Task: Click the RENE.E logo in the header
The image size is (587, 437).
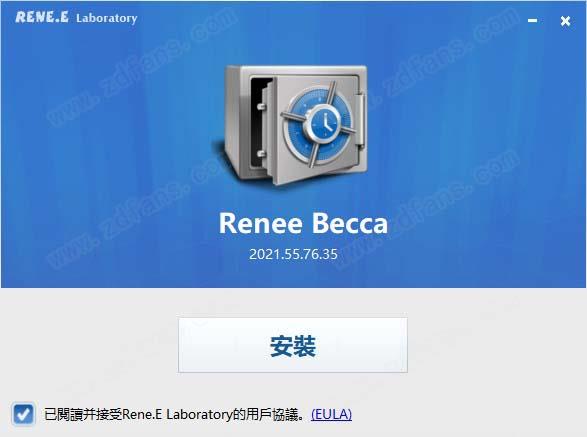Action: coord(42,17)
